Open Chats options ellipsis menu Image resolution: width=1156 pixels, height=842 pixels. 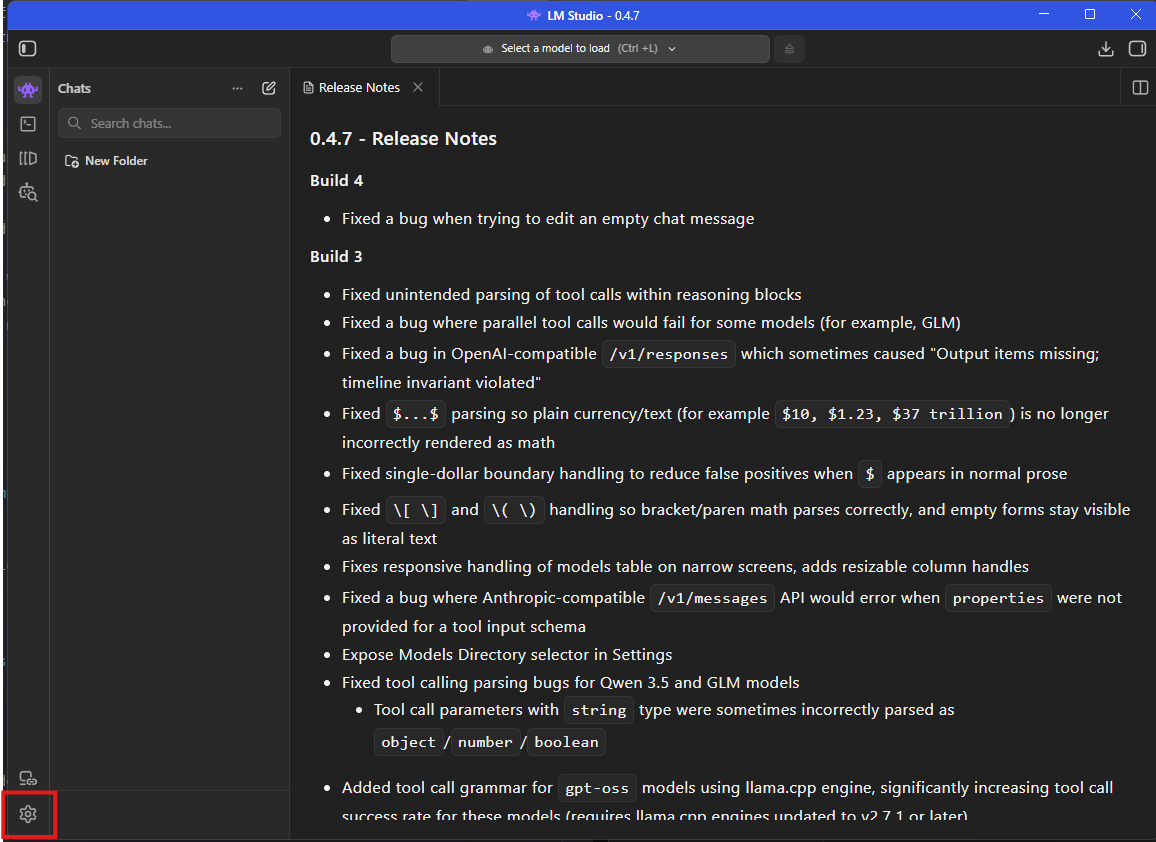tap(237, 88)
